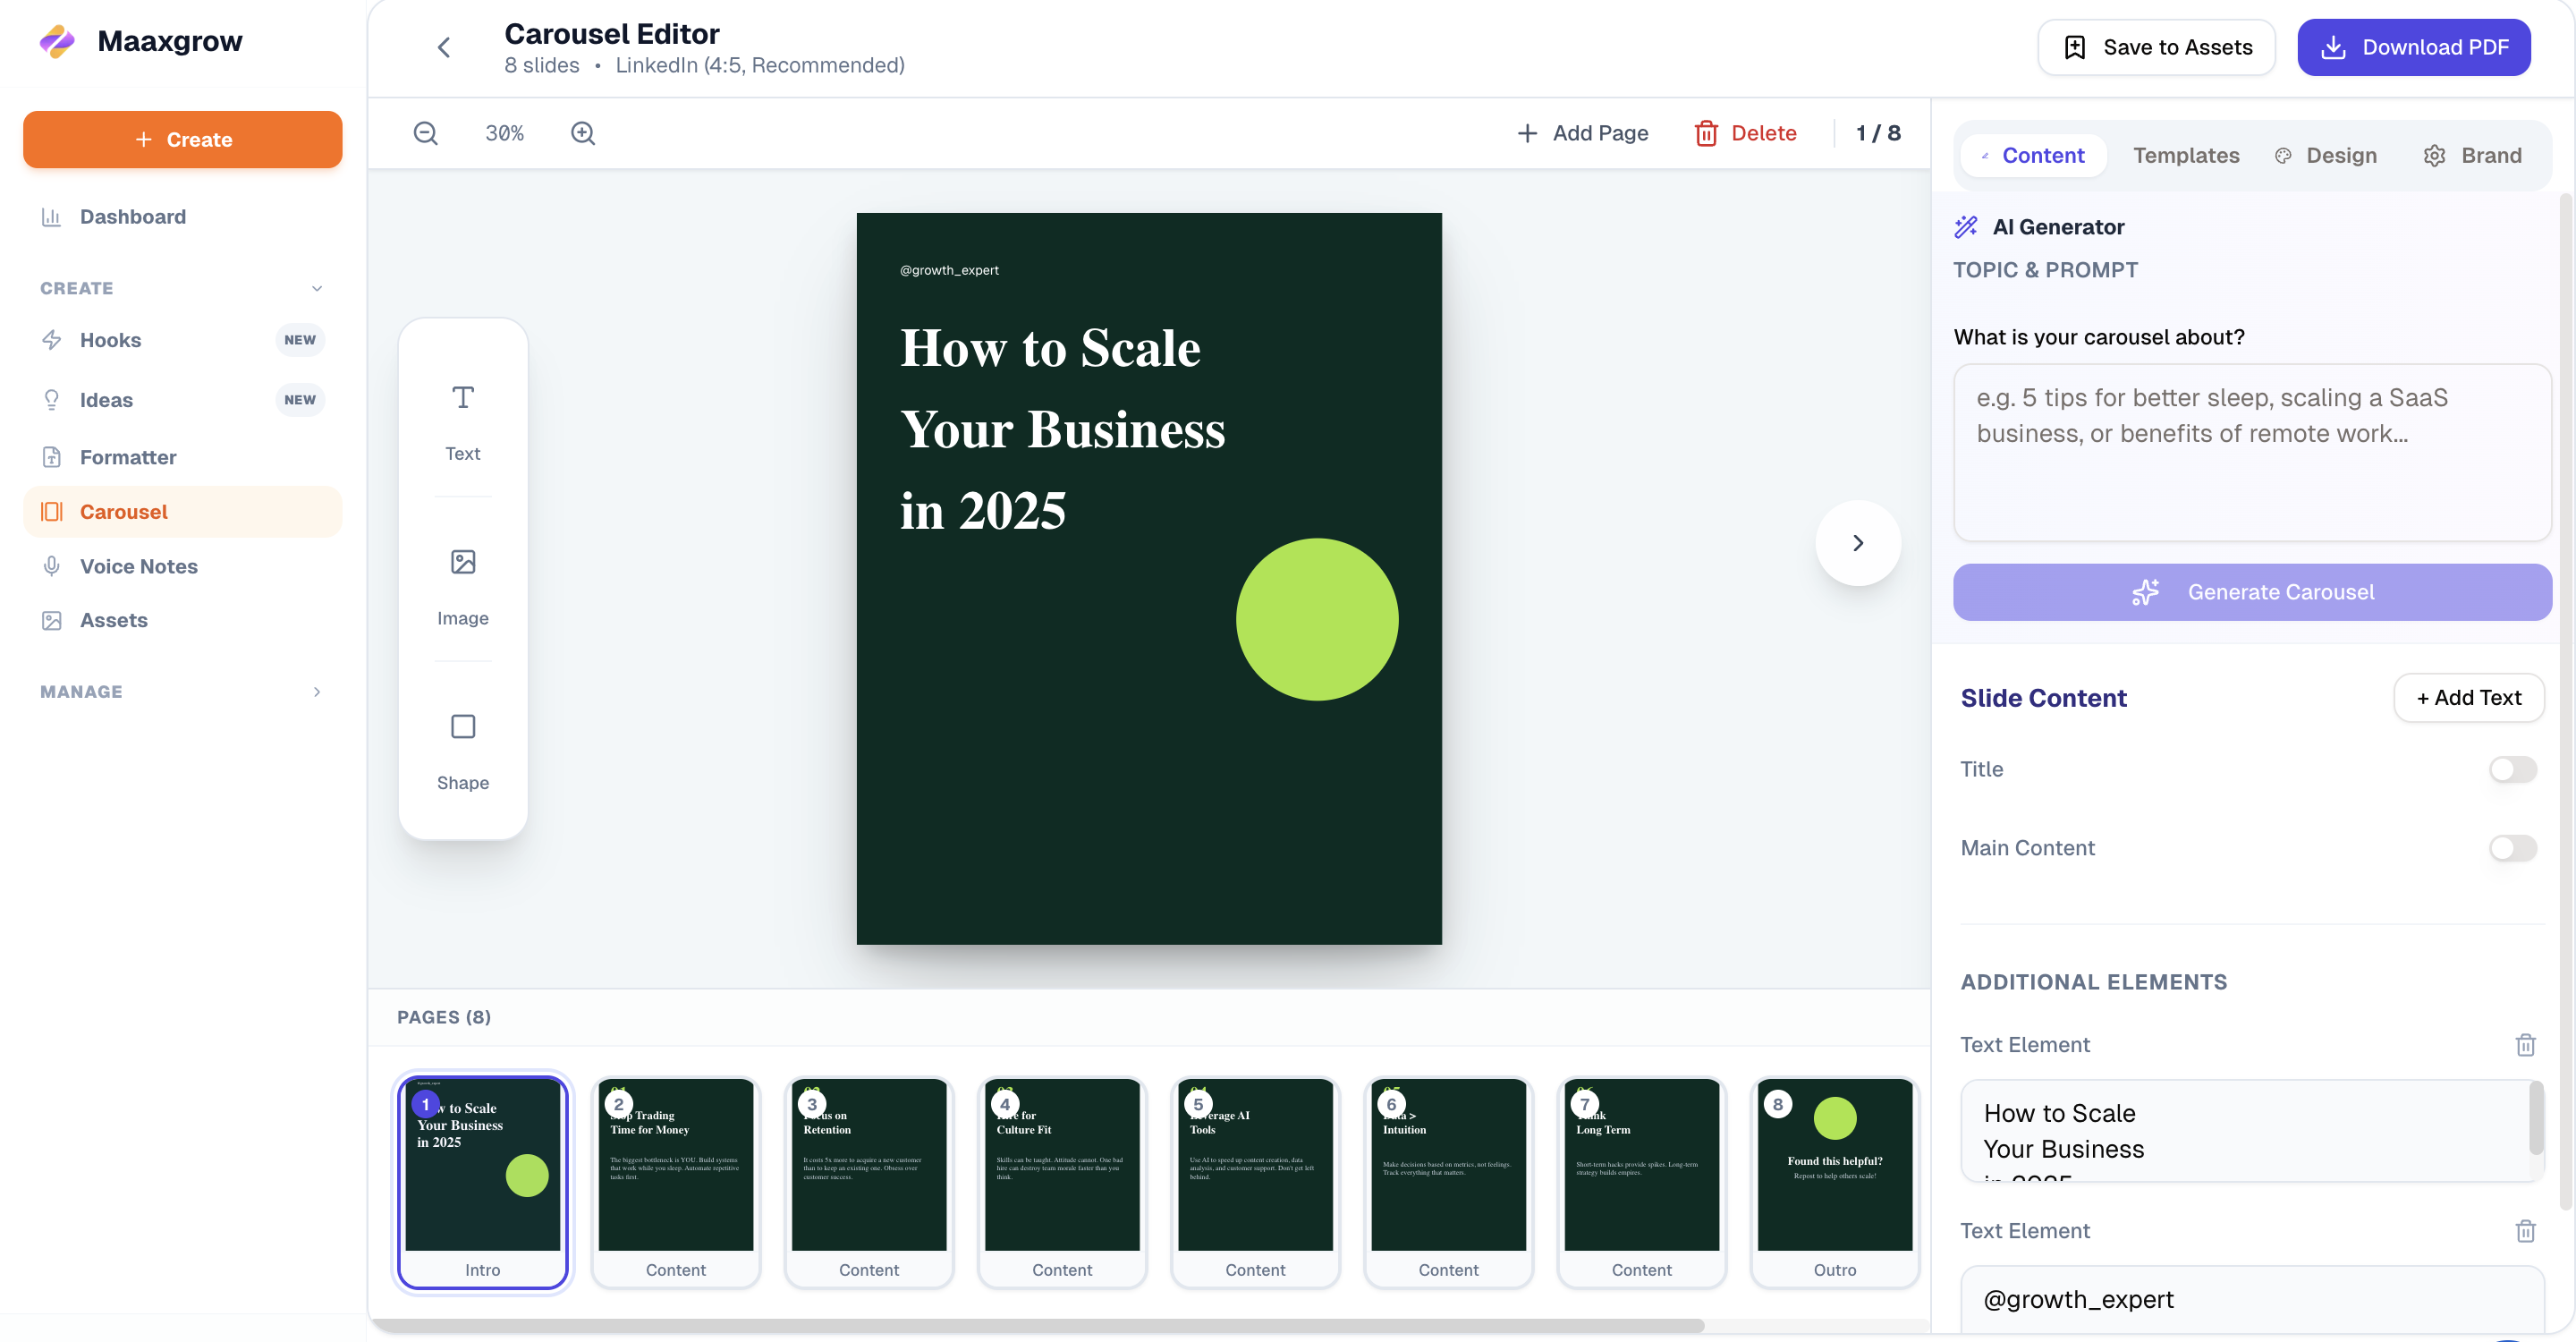Enable the Title toggle switch
This screenshot has width=2576, height=1342.
pos(2512,769)
